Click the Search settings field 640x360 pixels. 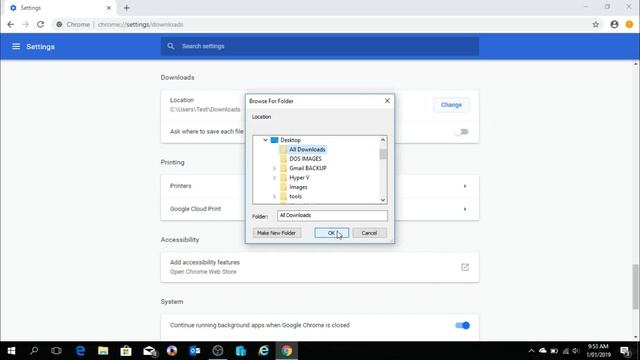tap(320, 46)
